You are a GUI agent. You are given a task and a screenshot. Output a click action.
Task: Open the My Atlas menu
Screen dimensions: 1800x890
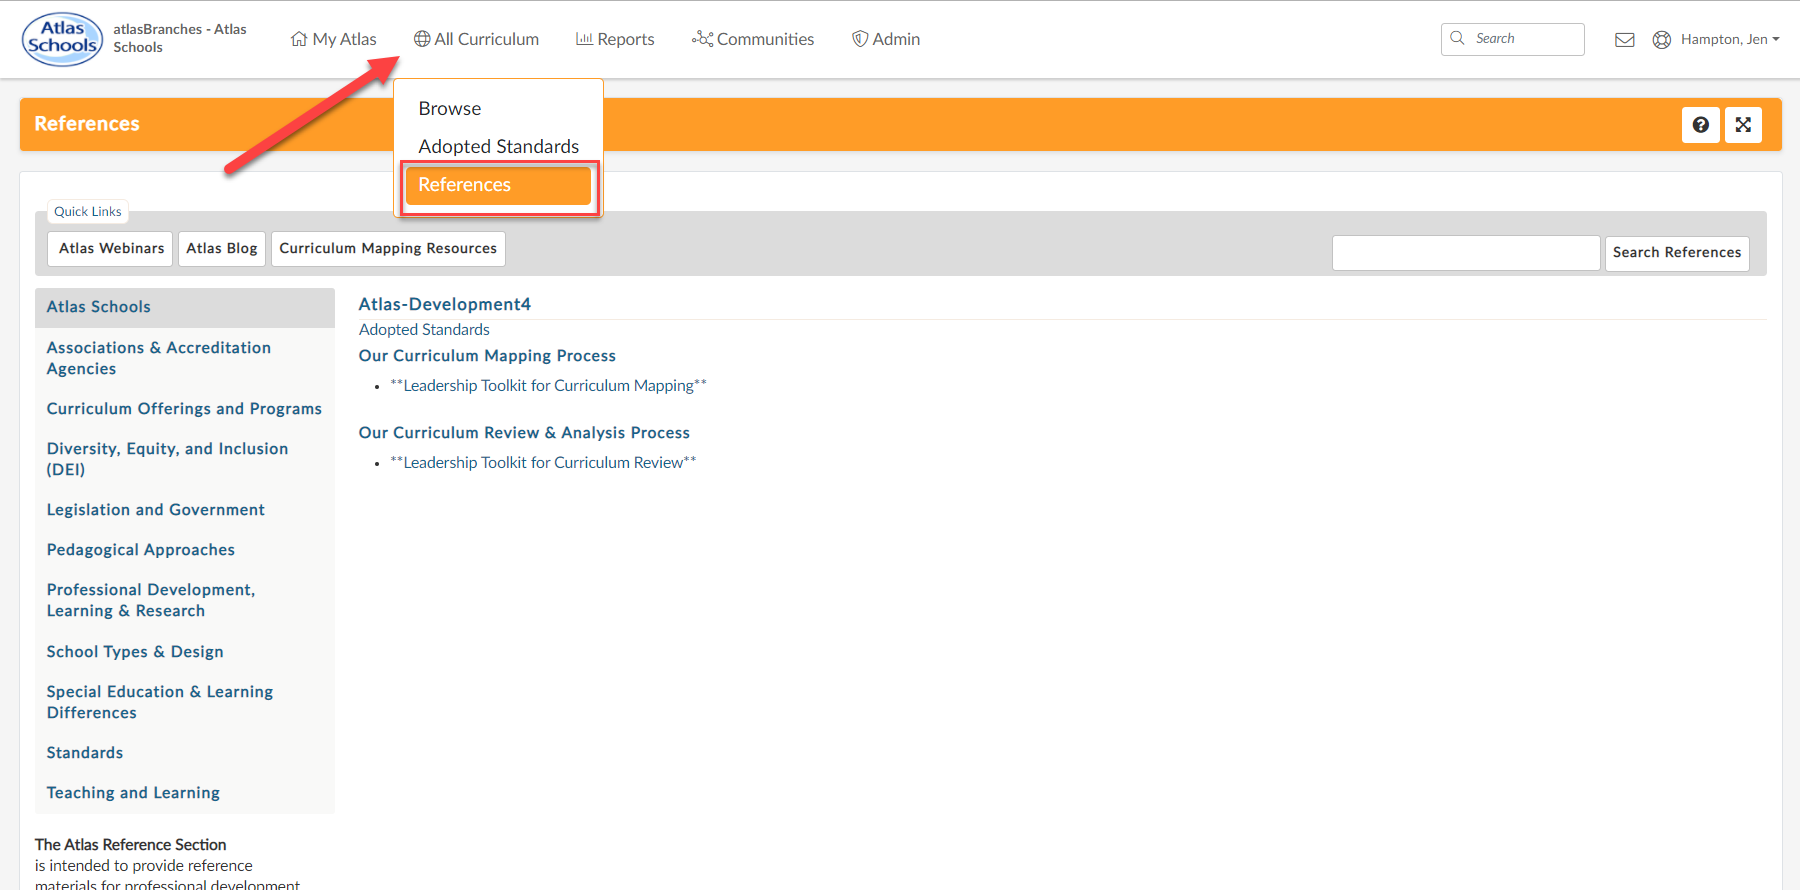click(x=334, y=39)
